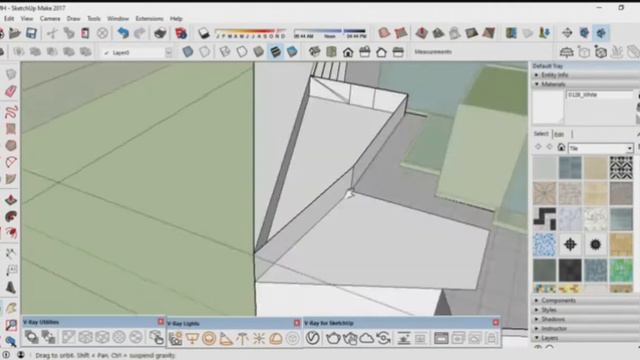Click the materials In Model home icon

[561, 147]
